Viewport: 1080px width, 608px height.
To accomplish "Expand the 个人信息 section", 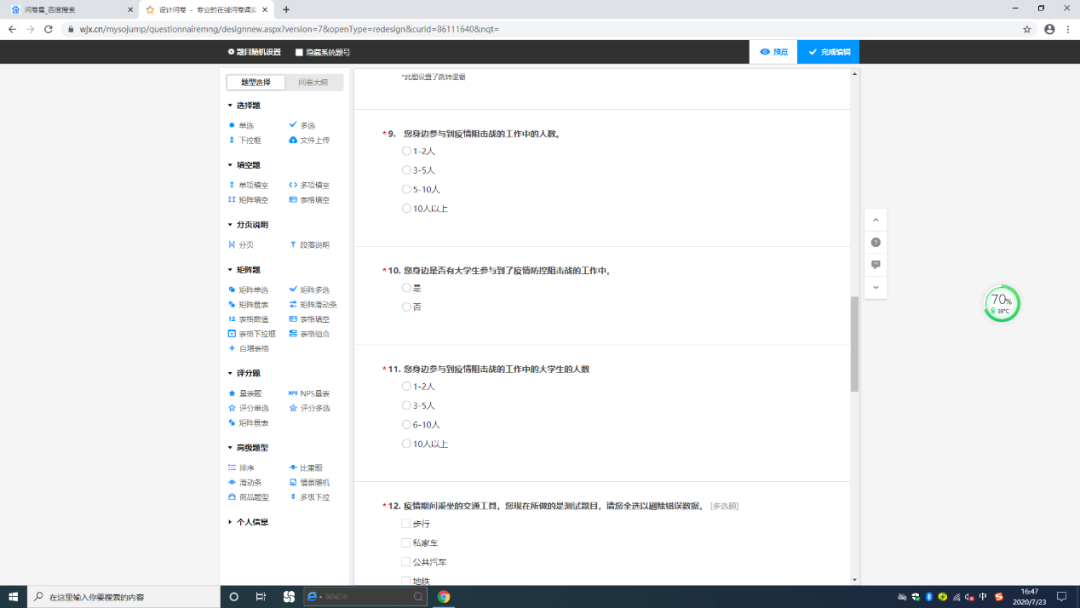I will point(251,522).
